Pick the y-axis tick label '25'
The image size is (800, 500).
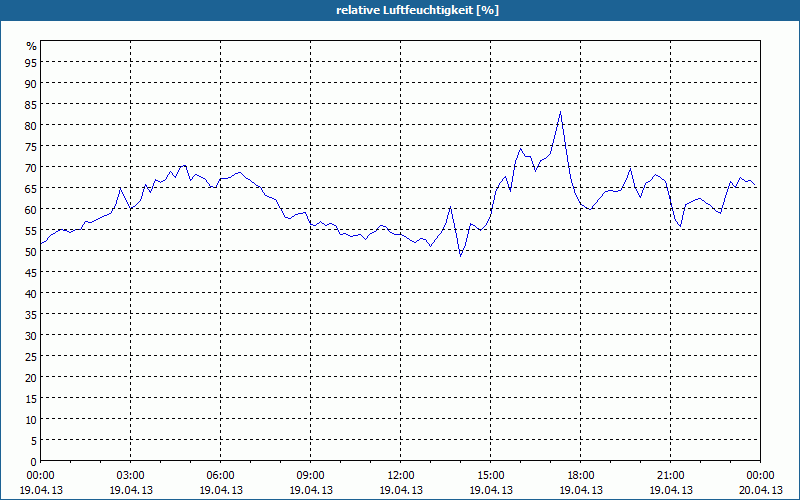point(31,357)
